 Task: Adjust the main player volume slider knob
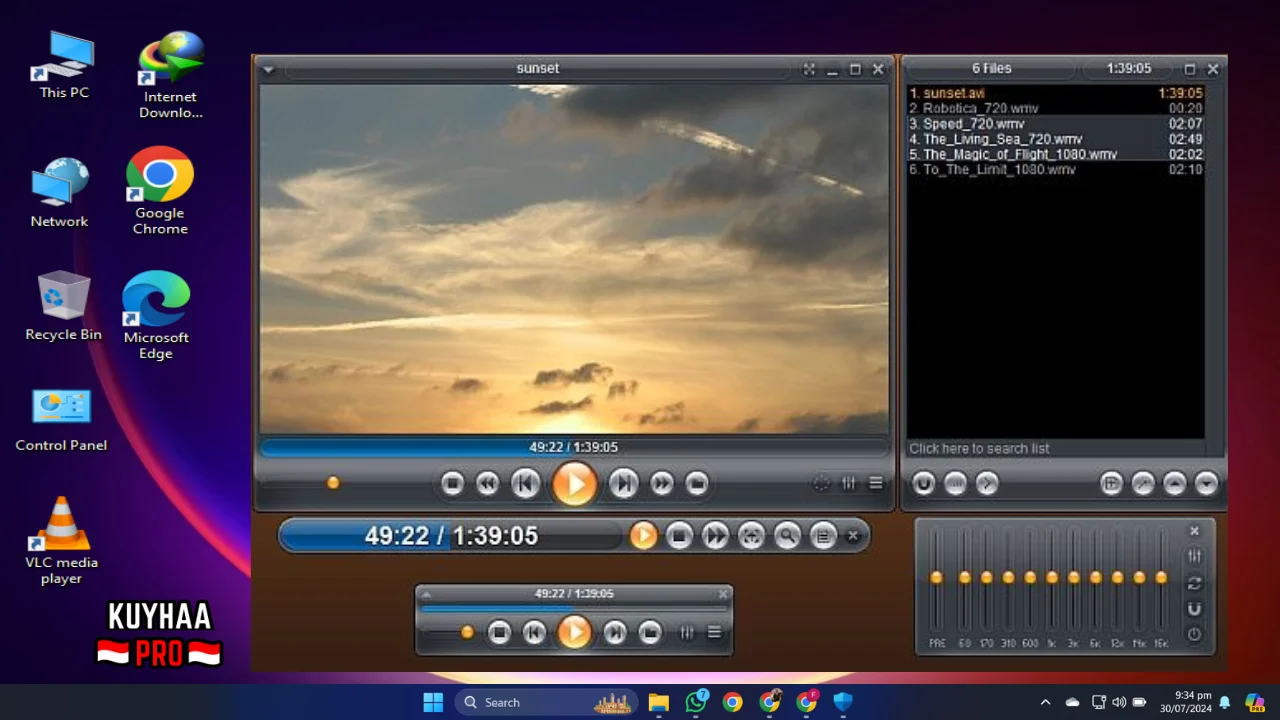click(x=333, y=482)
